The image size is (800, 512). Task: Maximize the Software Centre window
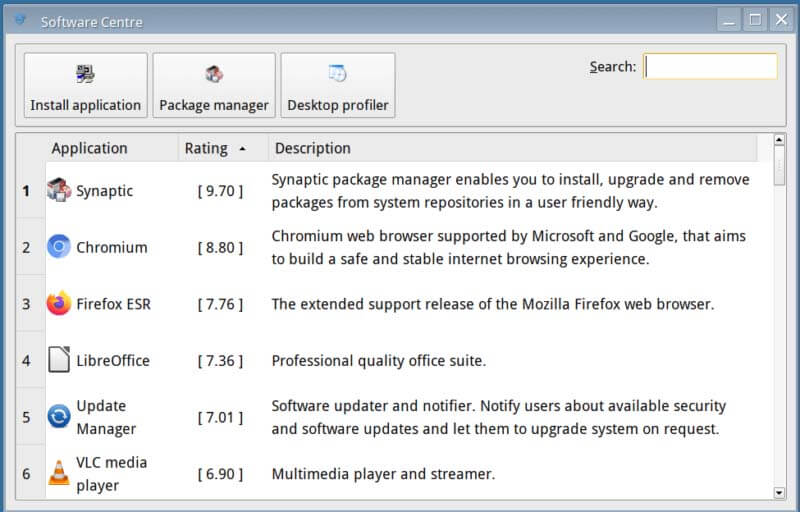(755, 20)
